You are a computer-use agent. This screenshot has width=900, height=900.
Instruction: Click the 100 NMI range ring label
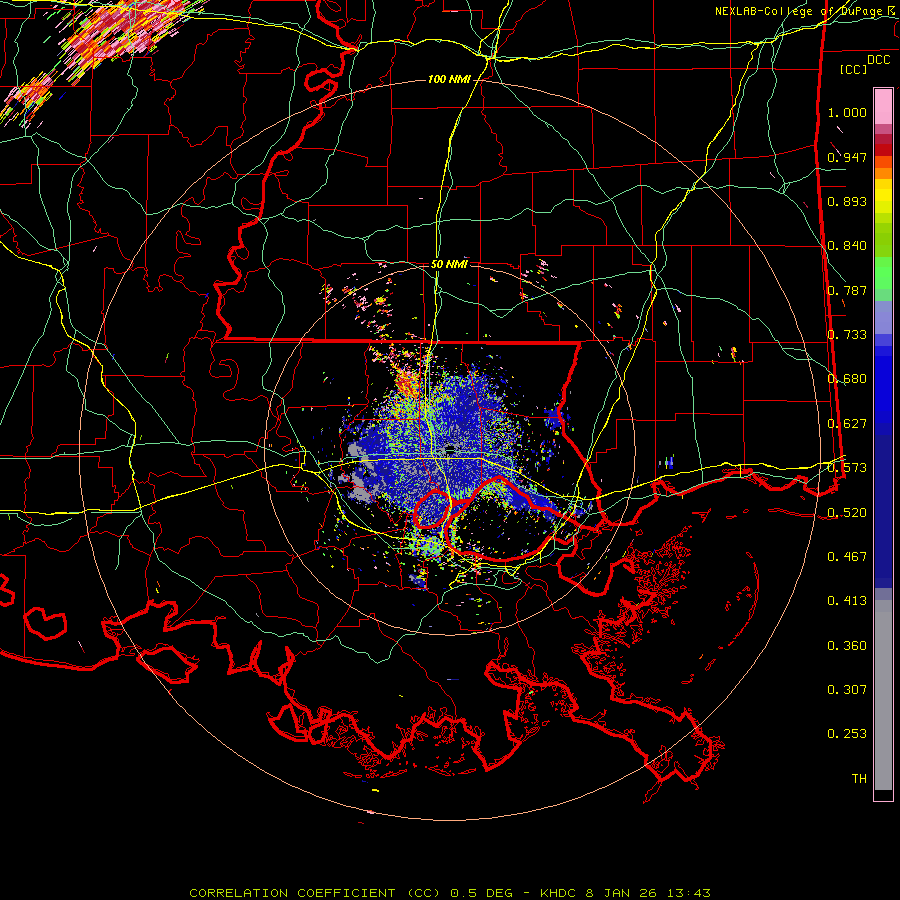[449, 79]
